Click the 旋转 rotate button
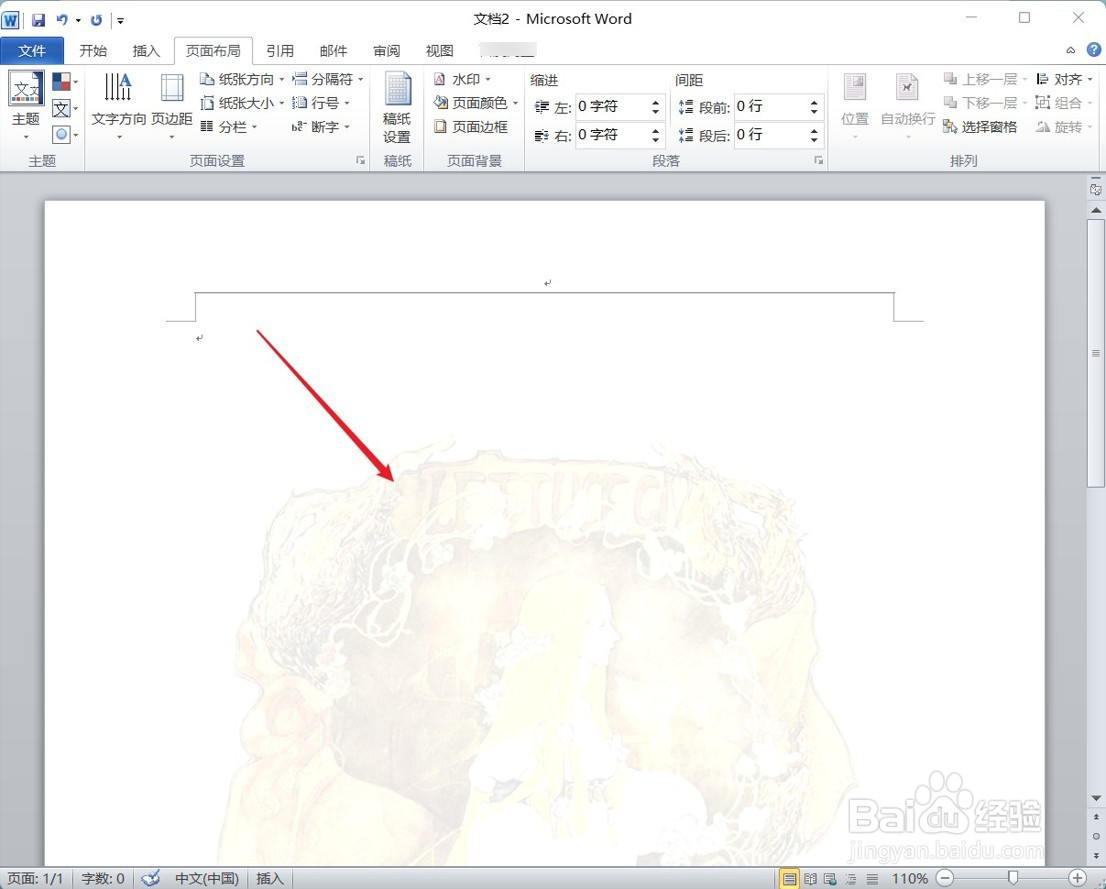The width and height of the screenshot is (1106, 889). click(x=1064, y=127)
